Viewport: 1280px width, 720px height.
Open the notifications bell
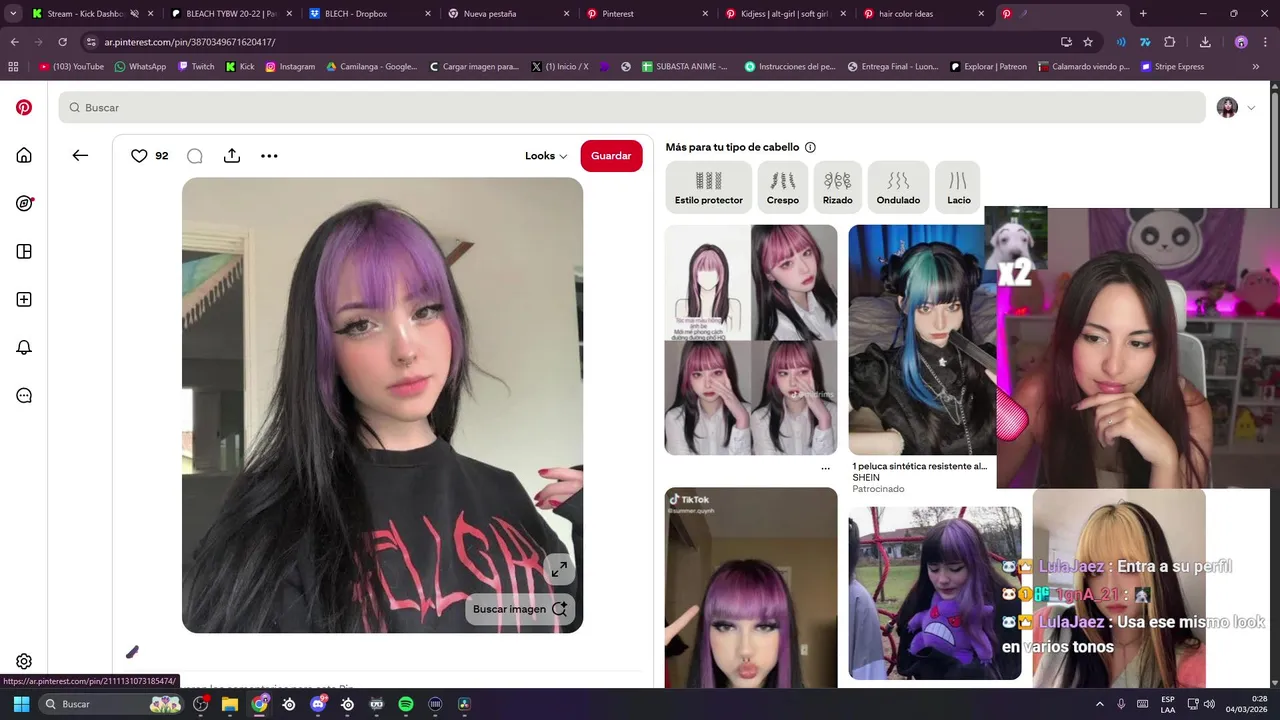point(24,347)
